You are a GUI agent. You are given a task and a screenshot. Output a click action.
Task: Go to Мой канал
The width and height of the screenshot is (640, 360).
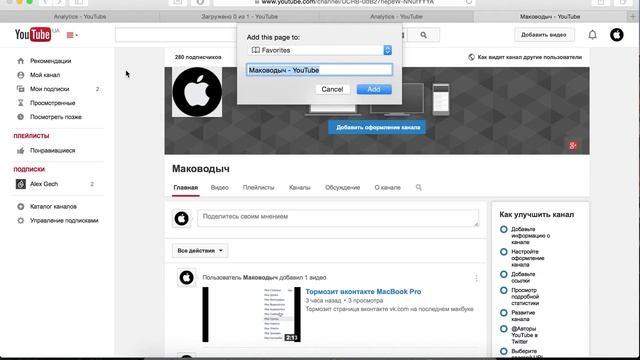45,75
